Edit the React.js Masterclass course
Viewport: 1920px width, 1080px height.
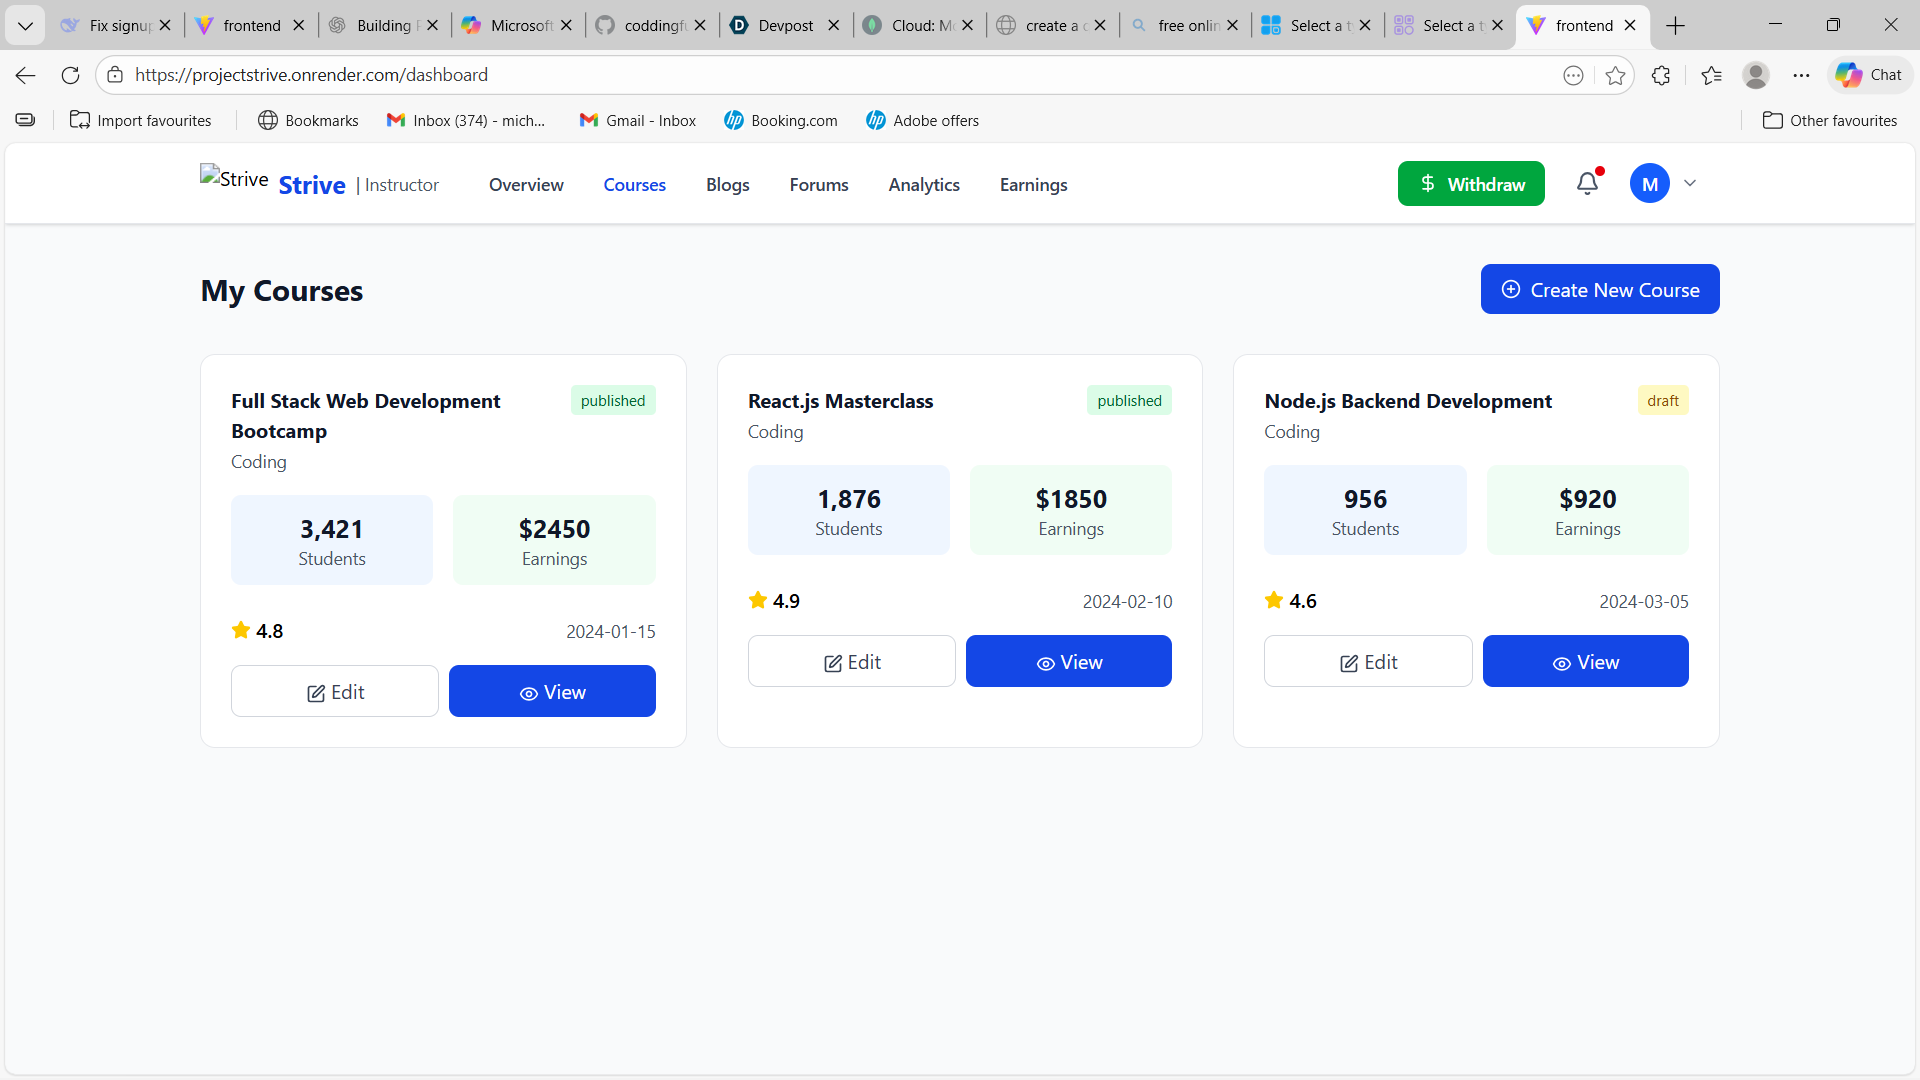(851, 662)
